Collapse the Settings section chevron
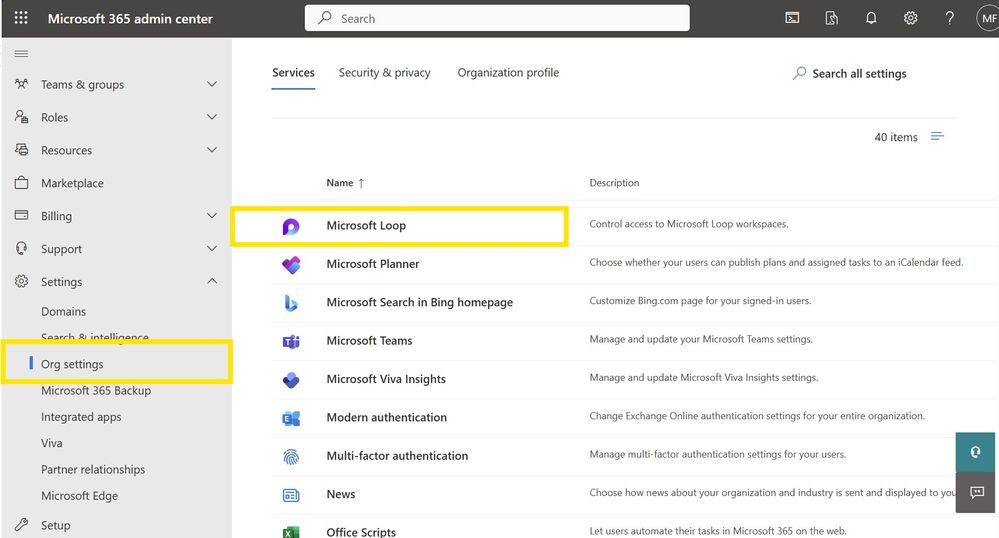 coord(212,281)
